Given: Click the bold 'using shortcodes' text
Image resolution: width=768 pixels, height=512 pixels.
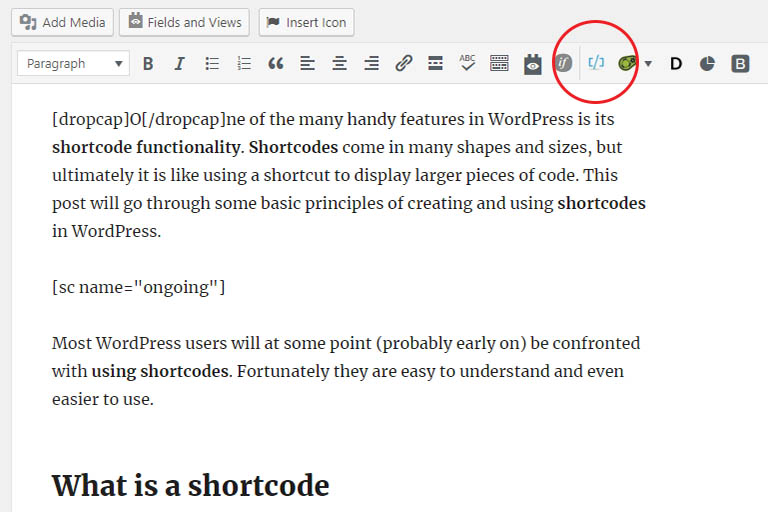Looking at the screenshot, I should tap(160, 371).
